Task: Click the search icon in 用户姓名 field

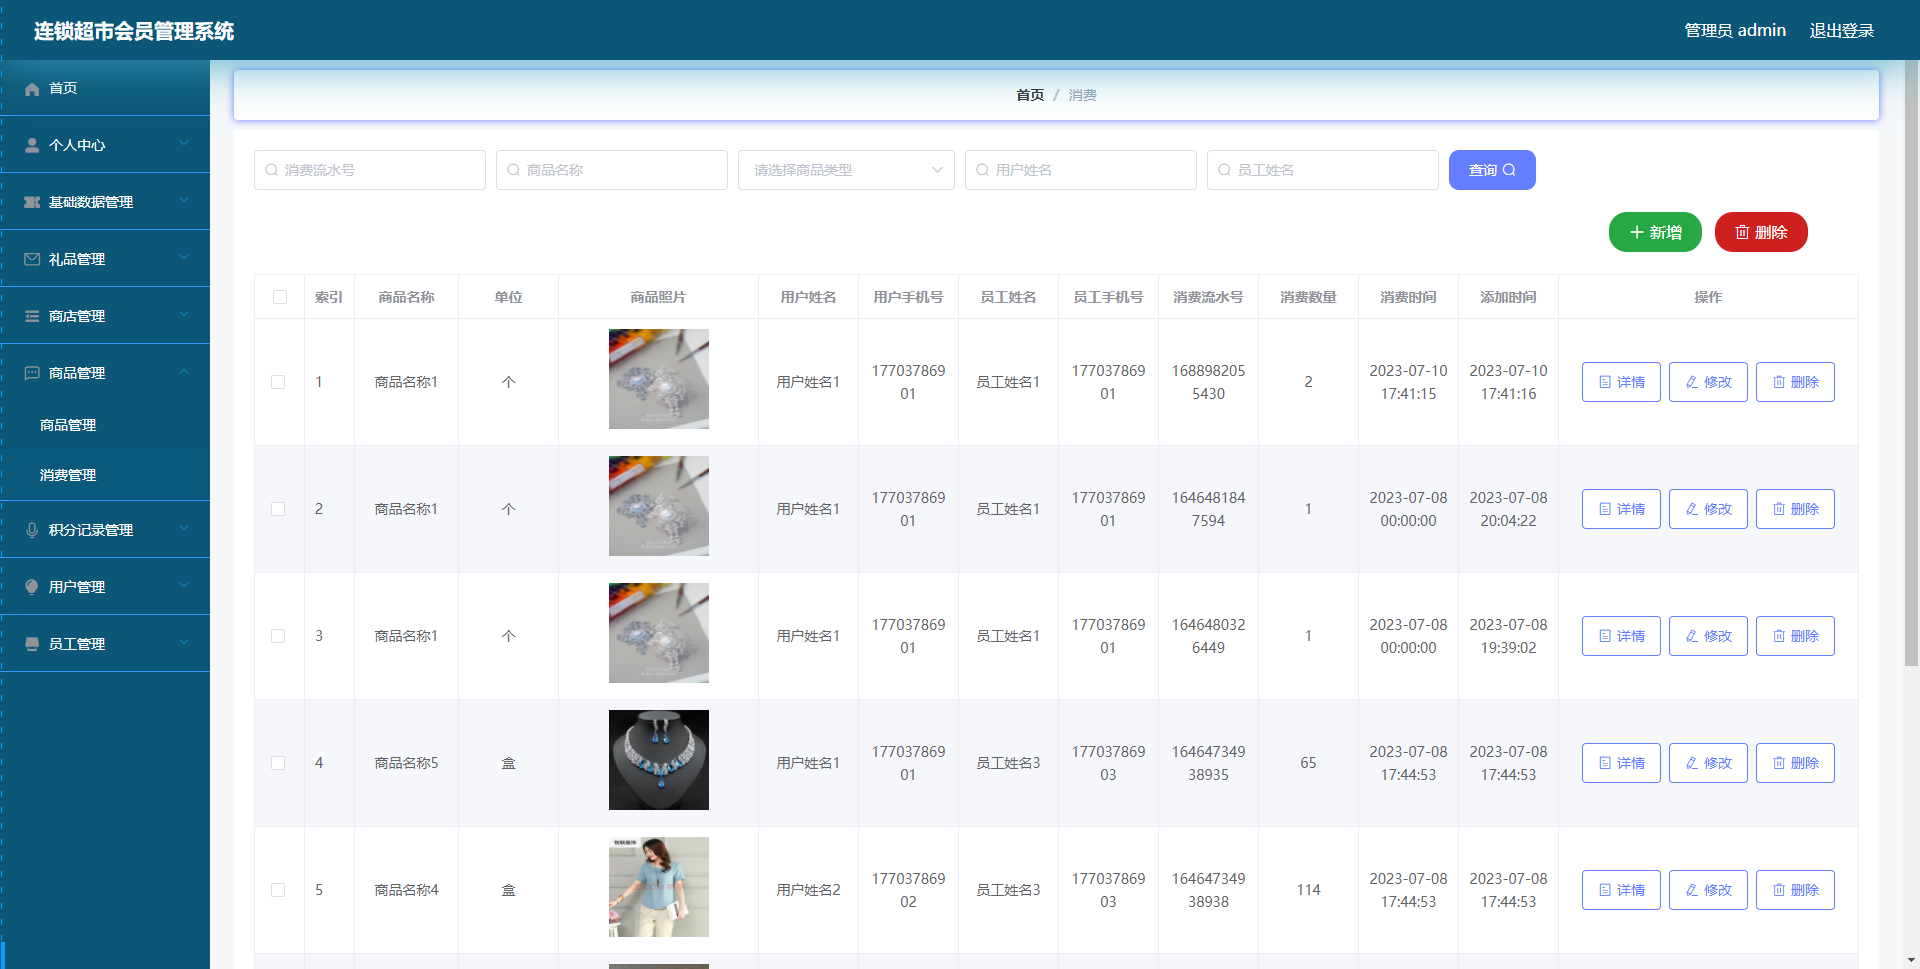Action: [982, 171]
